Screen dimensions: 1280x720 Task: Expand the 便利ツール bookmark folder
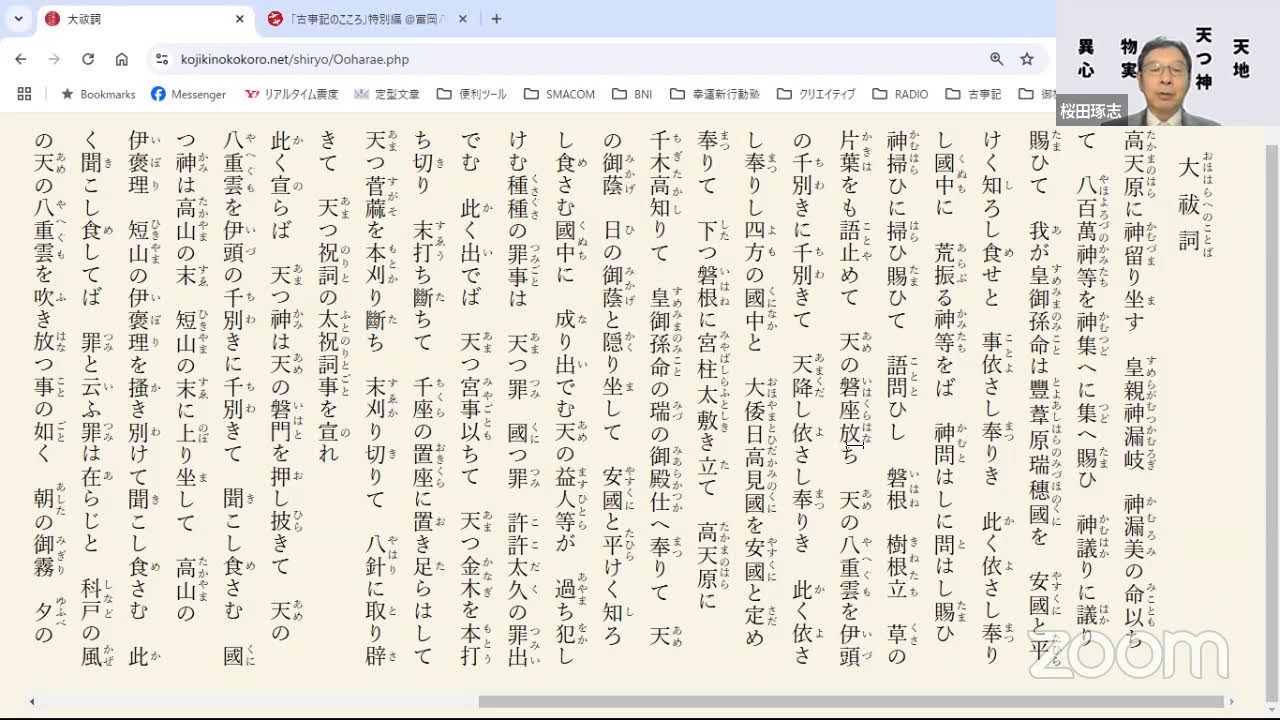(x=470, y=94)
